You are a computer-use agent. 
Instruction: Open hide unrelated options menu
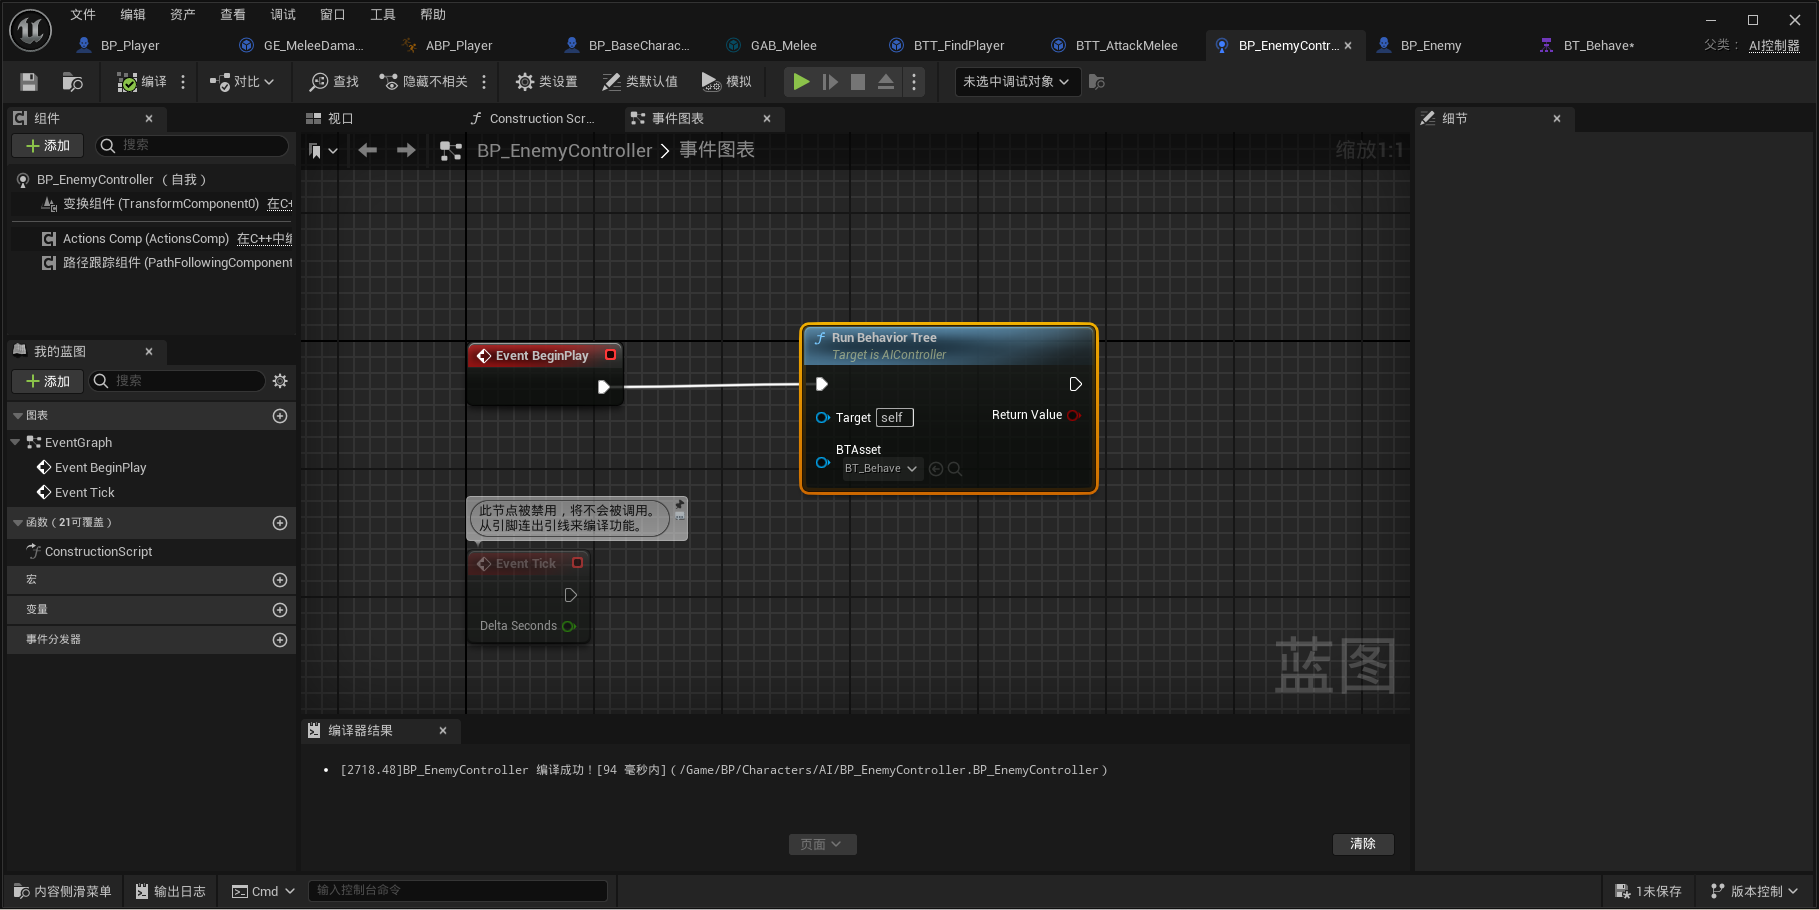pos(484,82)
